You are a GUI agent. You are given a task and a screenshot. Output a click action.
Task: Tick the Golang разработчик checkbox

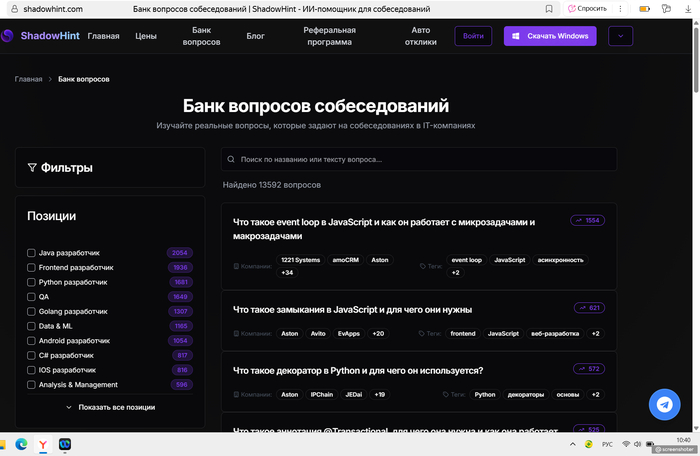tap(31, 311)
